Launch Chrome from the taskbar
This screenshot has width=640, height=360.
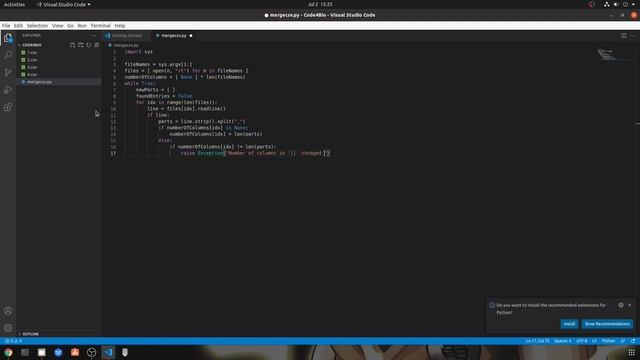tap(8, 352)
